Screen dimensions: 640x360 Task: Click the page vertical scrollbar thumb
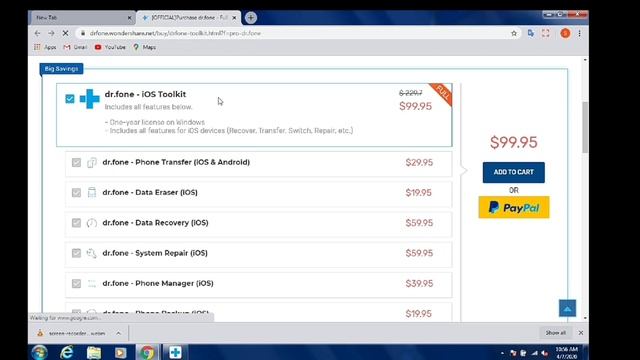coord(585,127)
